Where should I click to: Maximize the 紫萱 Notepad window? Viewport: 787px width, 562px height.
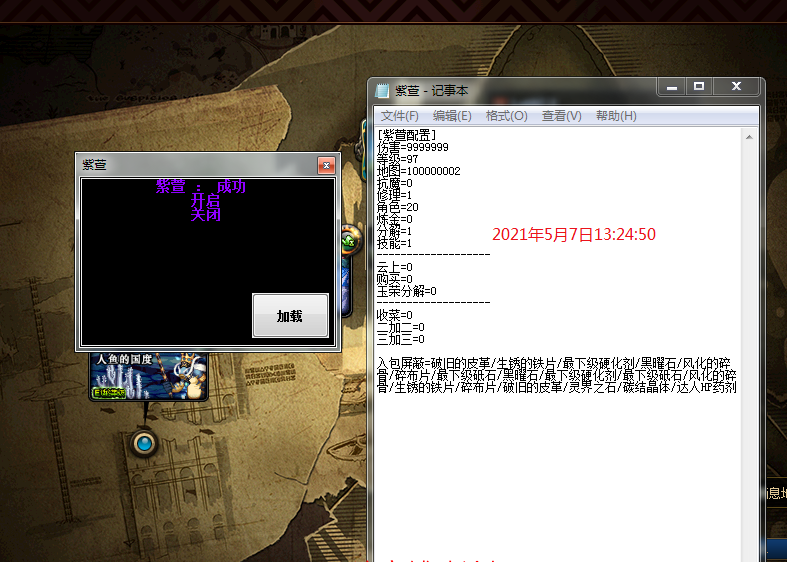pos(699,87)
